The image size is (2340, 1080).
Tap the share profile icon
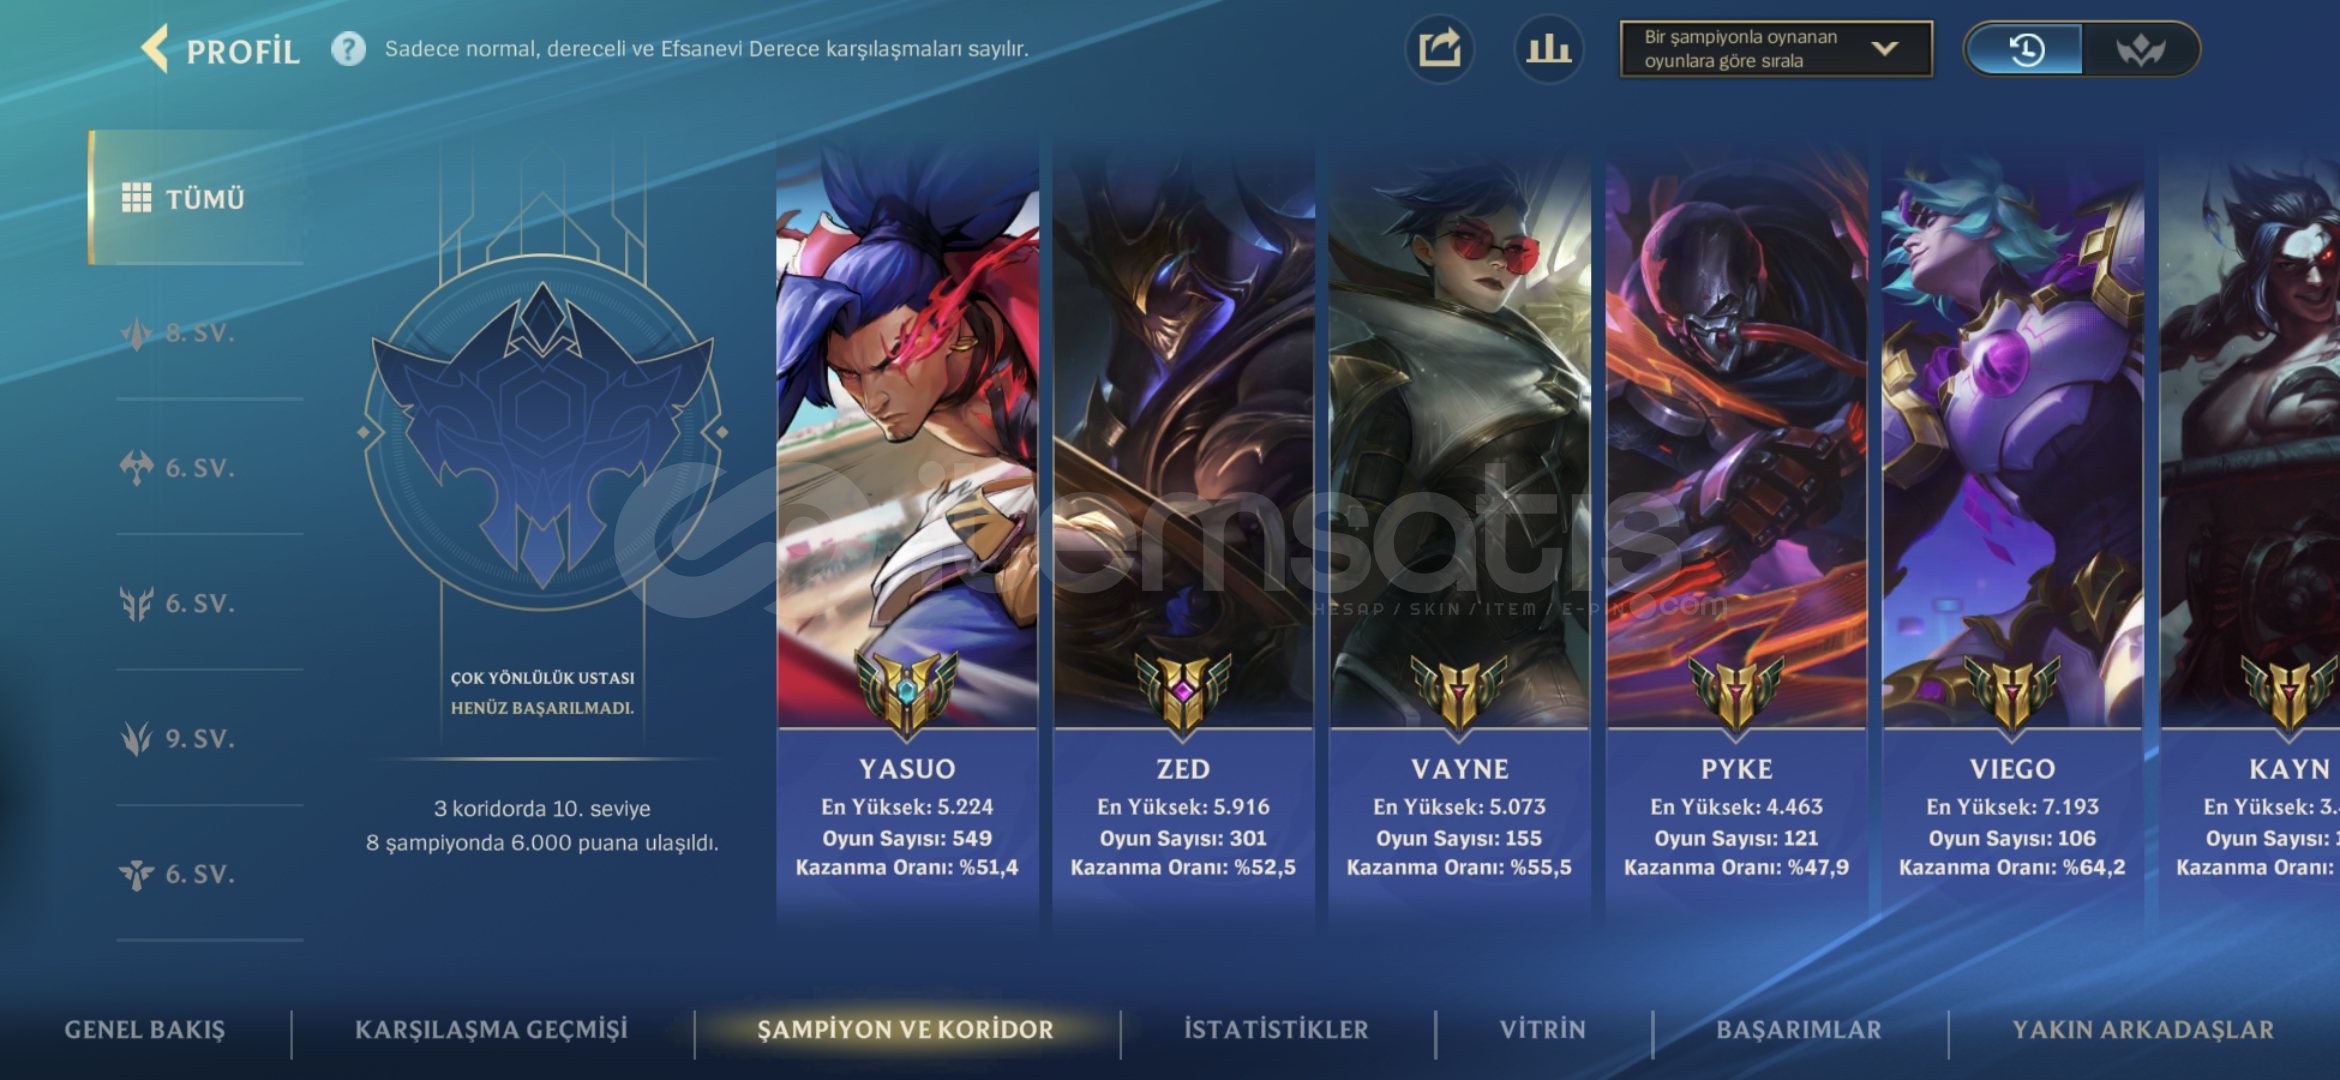pos(1439,49)
